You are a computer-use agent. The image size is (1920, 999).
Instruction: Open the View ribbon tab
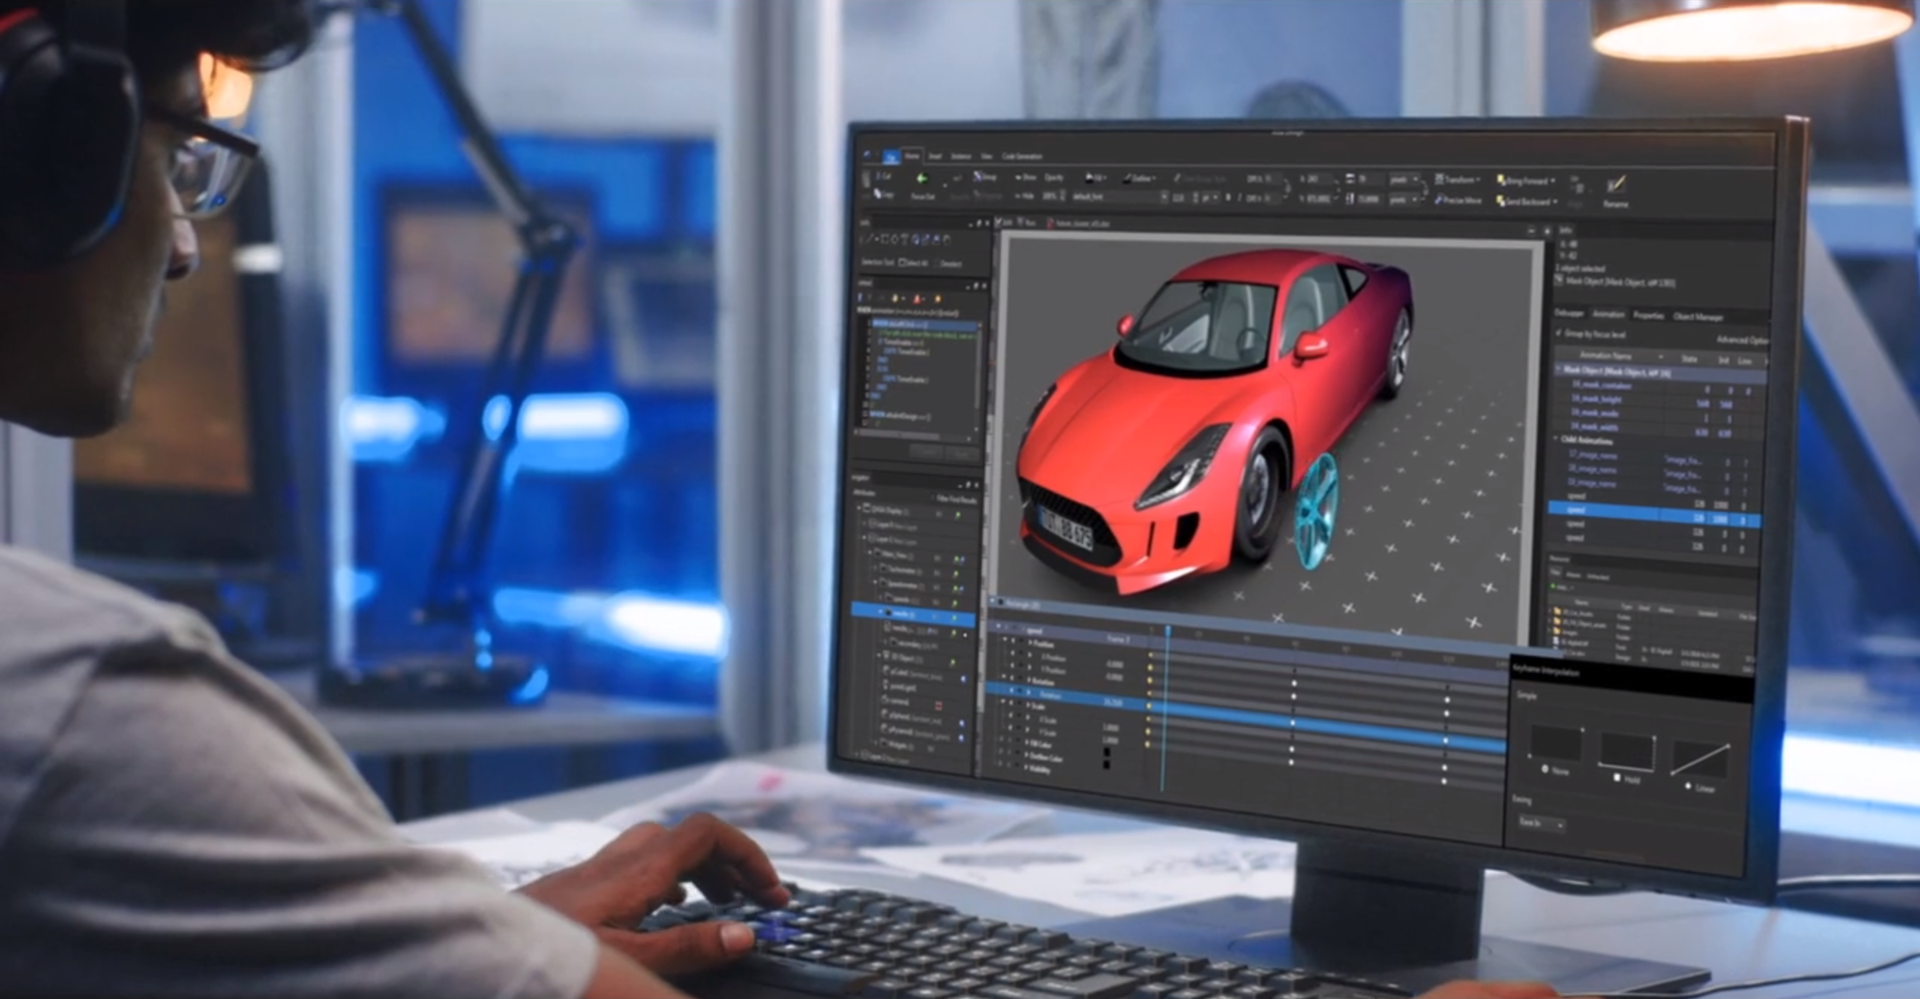(x=986, y=156)
